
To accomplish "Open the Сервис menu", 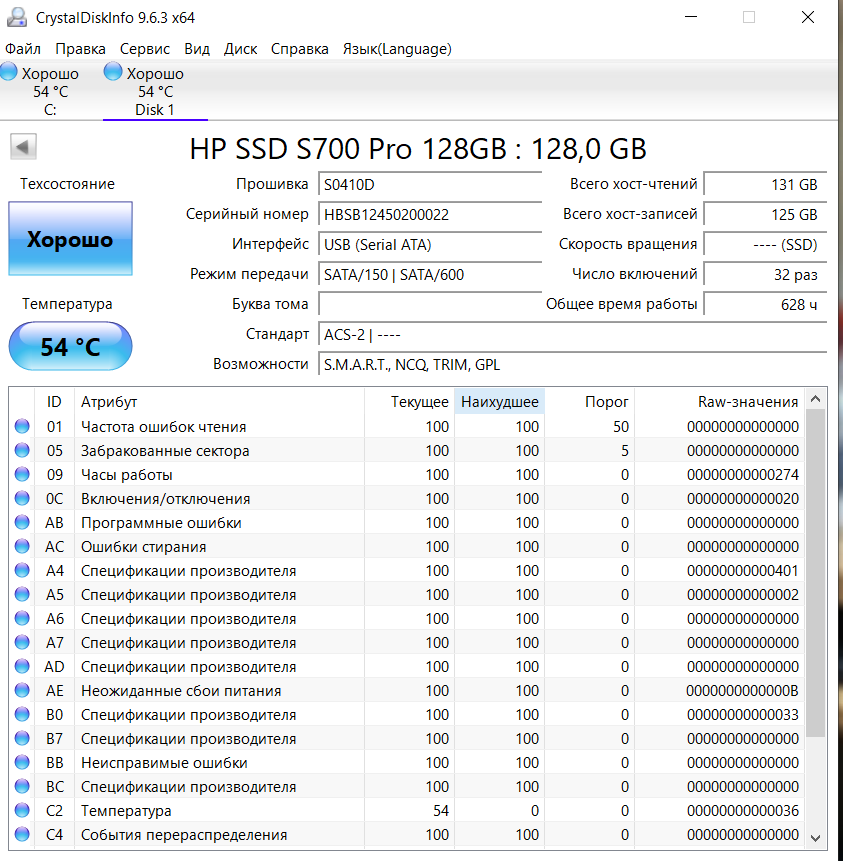I will (x=145, y=49).
